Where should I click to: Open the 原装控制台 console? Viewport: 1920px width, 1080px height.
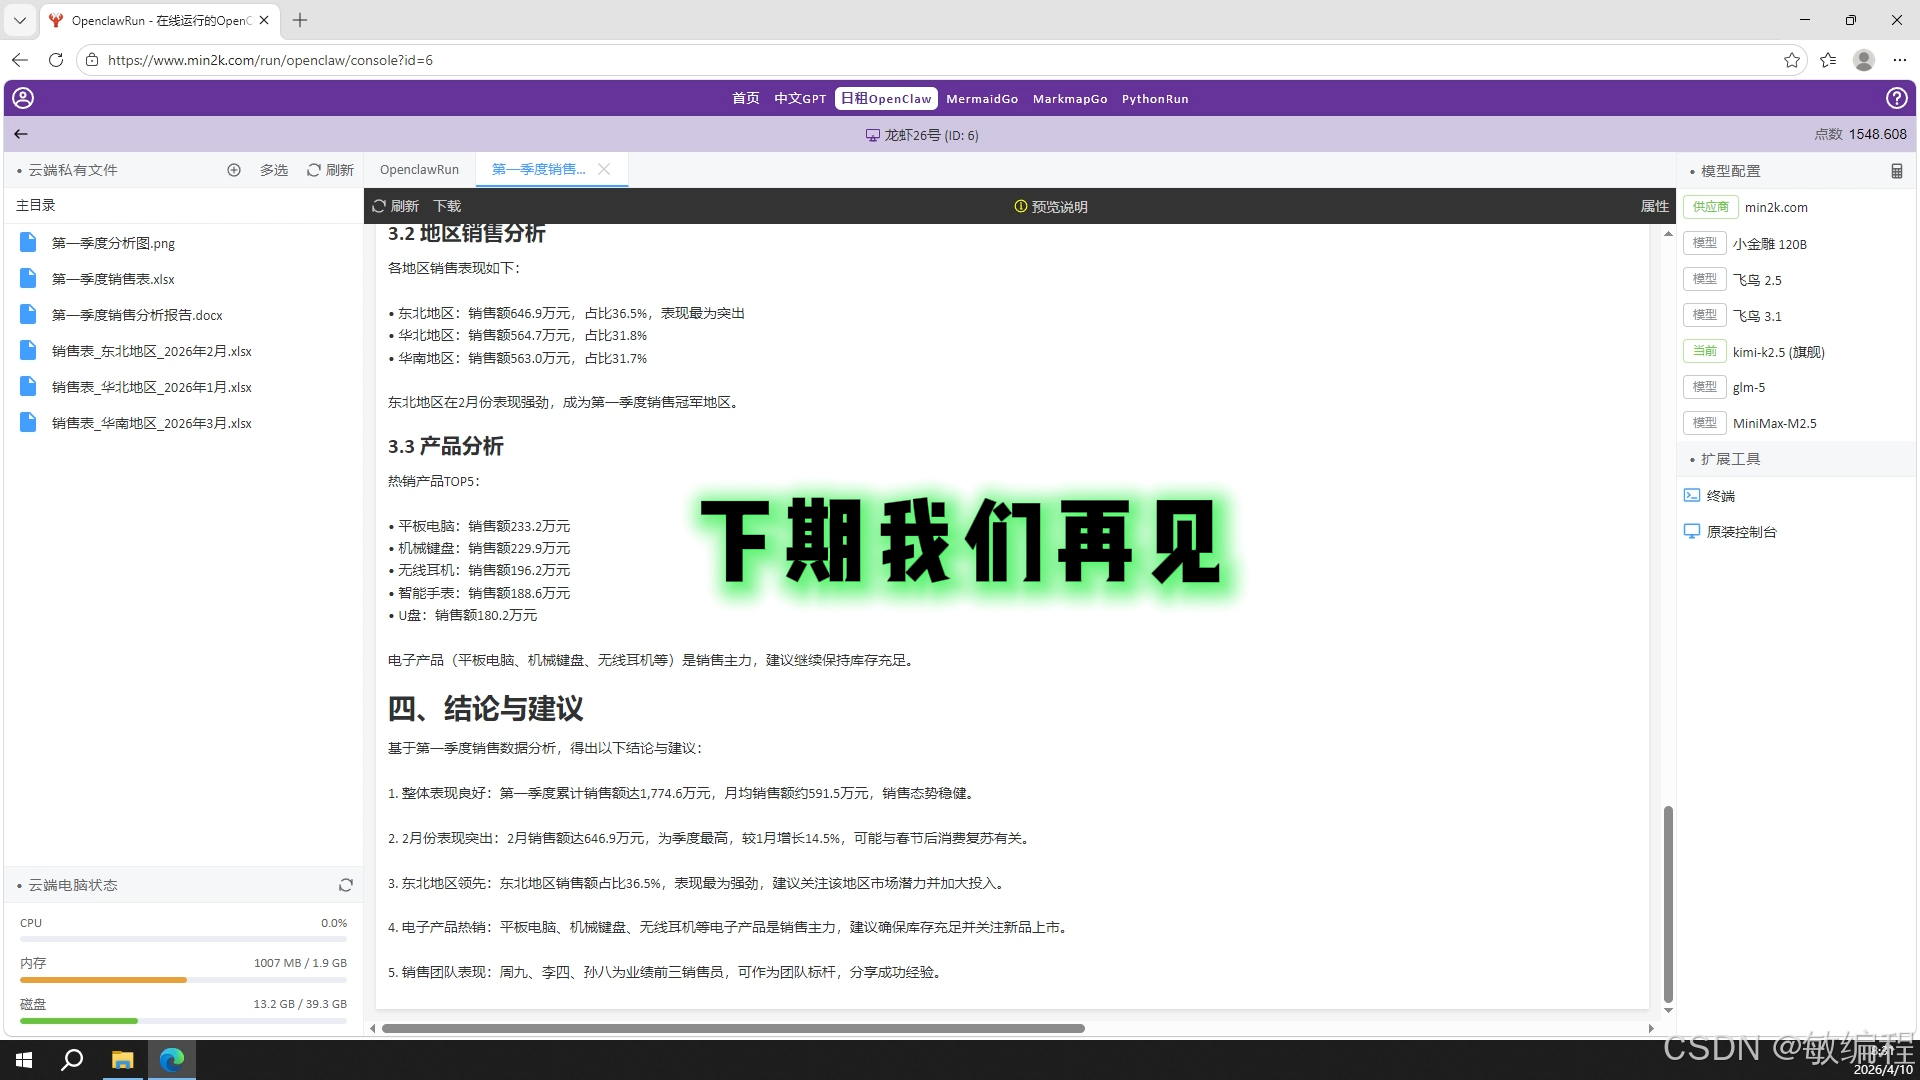[x=1740, y=531]
